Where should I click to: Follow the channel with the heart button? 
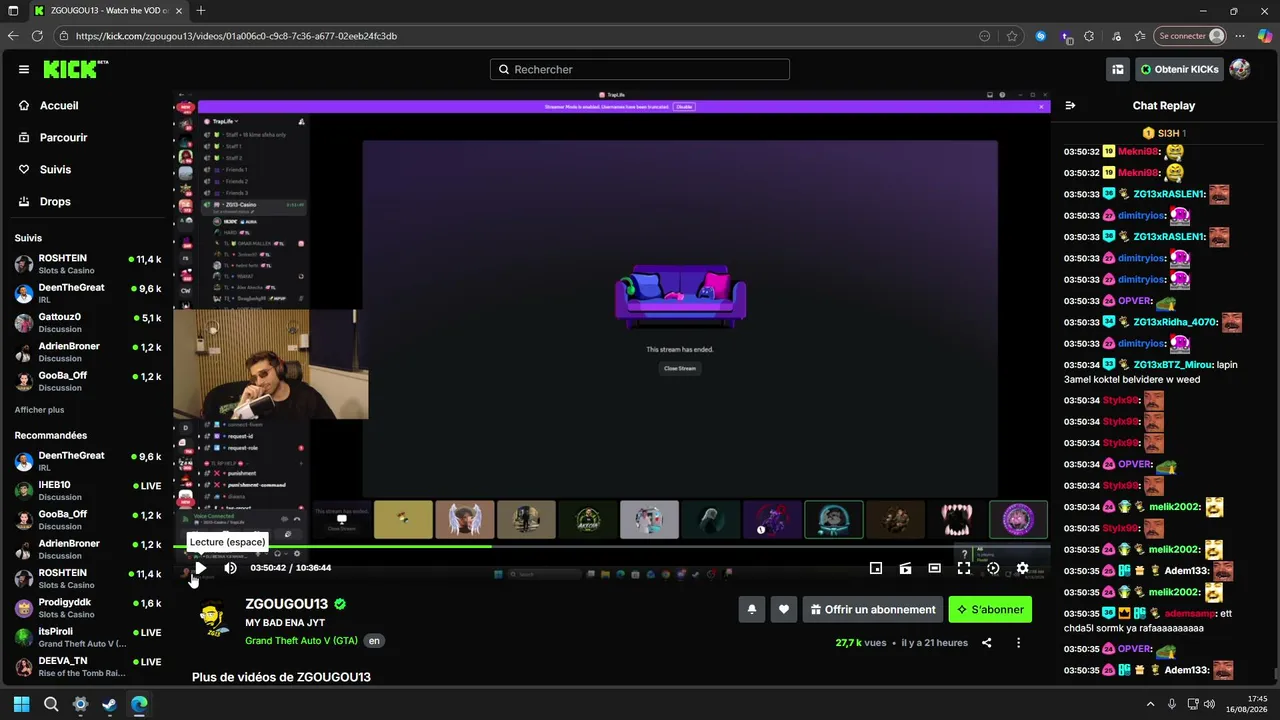[784, 609]
